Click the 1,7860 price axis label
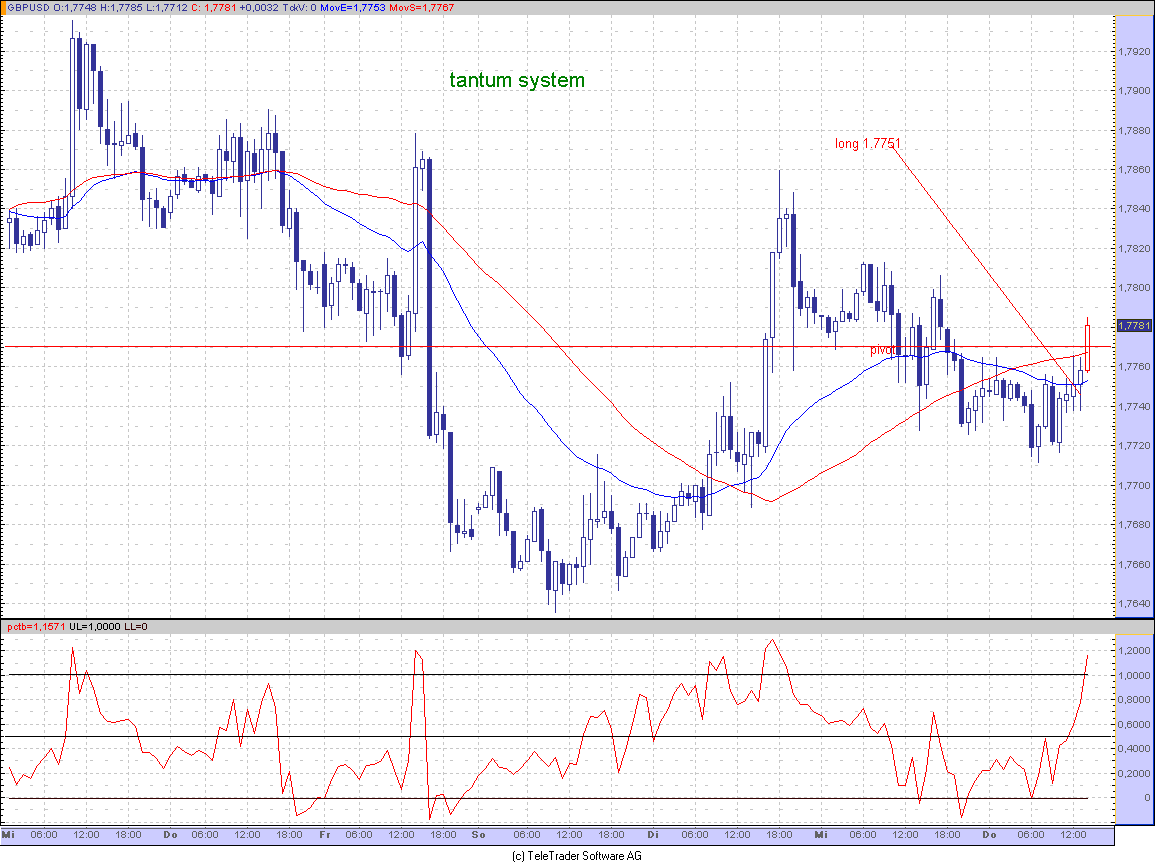 pos(1134,170)
